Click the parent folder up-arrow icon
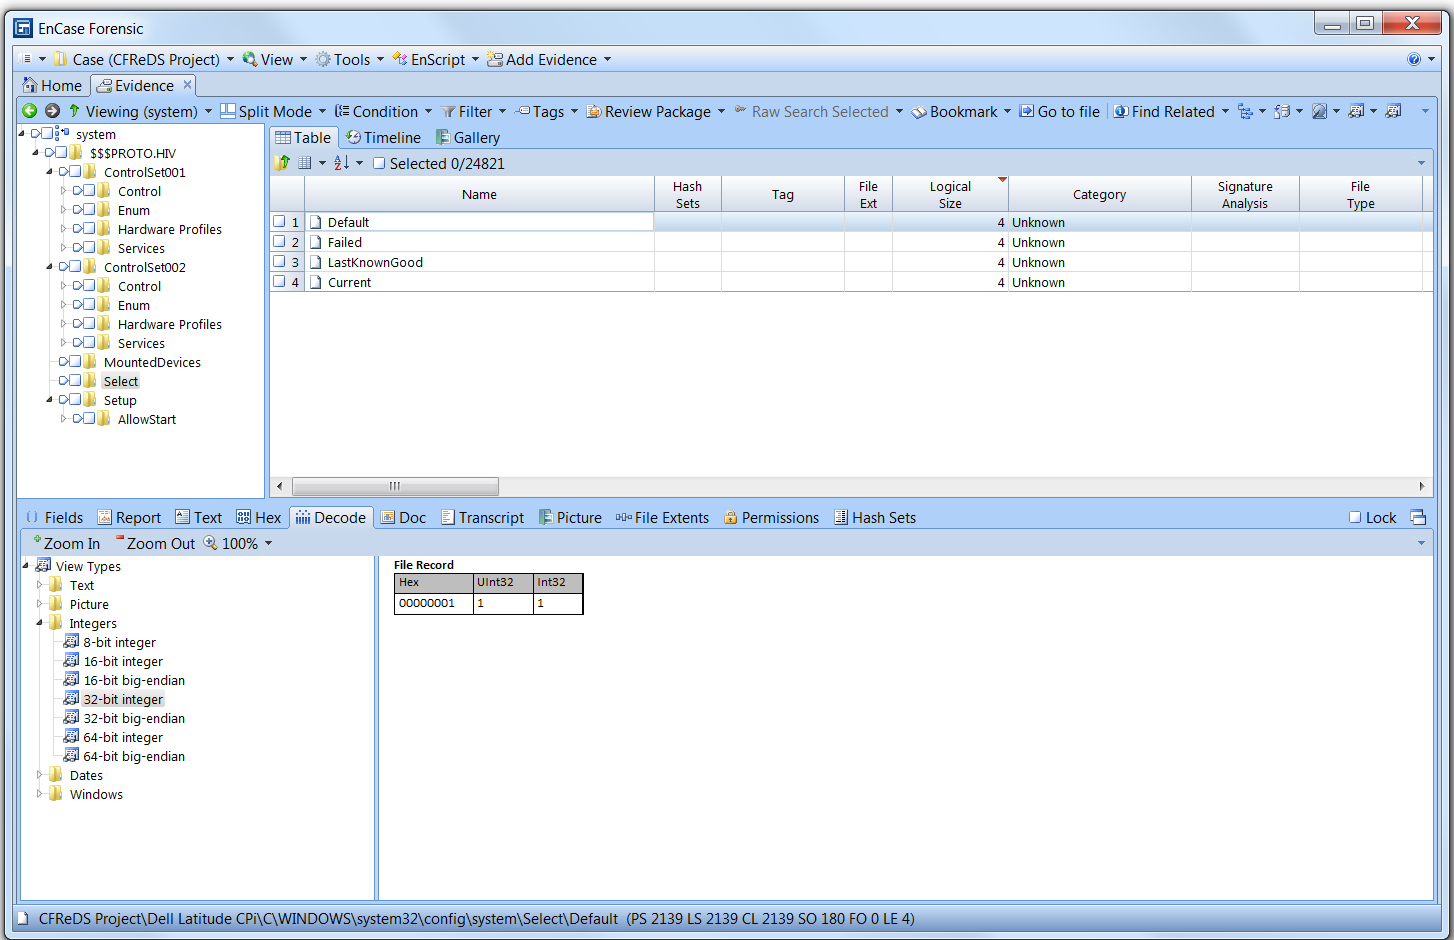The width and height of the screenshot is (1454, 940). click(x=282, y=163)
